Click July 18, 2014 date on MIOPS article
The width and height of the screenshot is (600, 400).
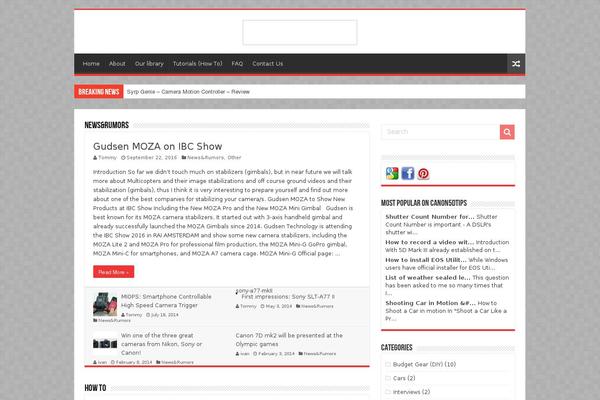[x=165, y=315]
